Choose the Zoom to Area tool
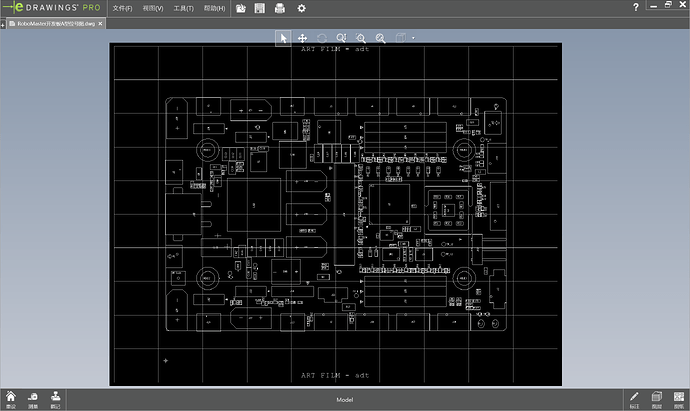This screenshot has width=690, height=411. pos(361,37)
